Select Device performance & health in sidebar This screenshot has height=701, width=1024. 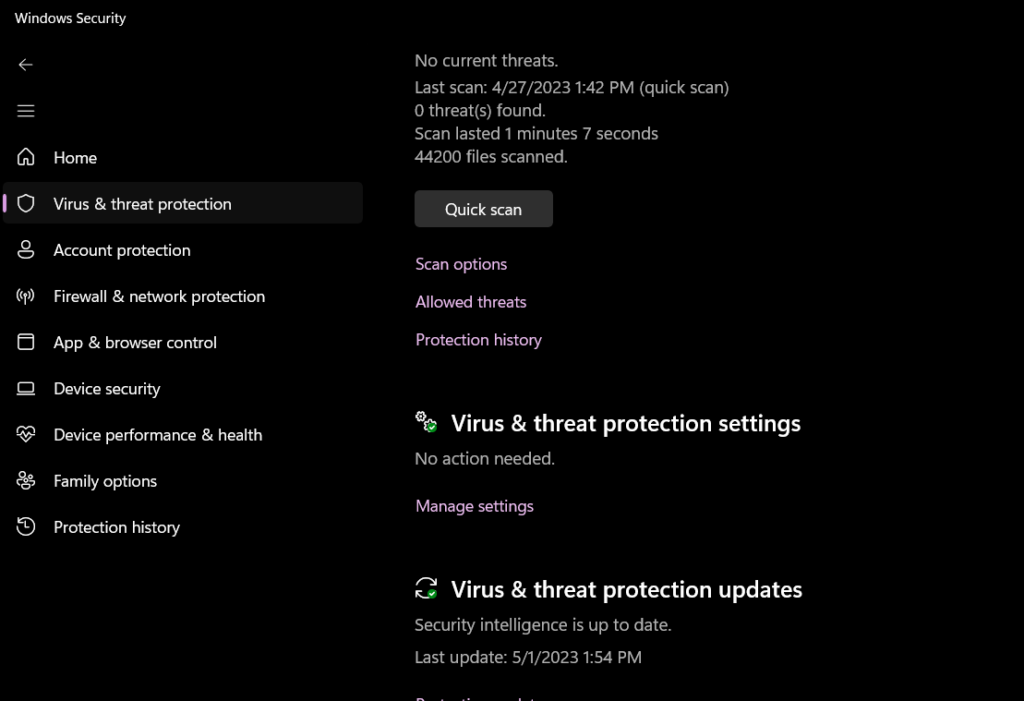click(158, 435)
